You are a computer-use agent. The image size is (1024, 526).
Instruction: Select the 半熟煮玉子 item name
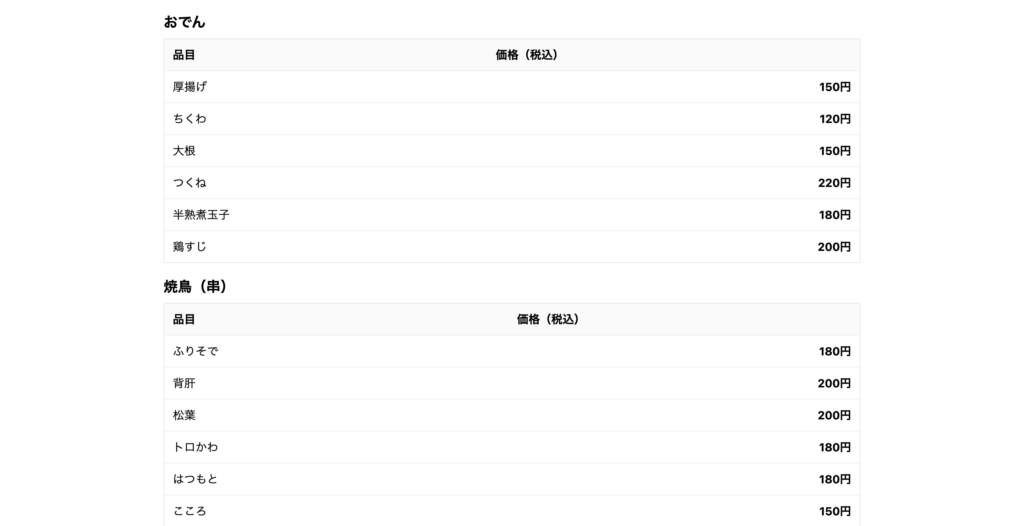pyautogui.click(x=201, y=215)
